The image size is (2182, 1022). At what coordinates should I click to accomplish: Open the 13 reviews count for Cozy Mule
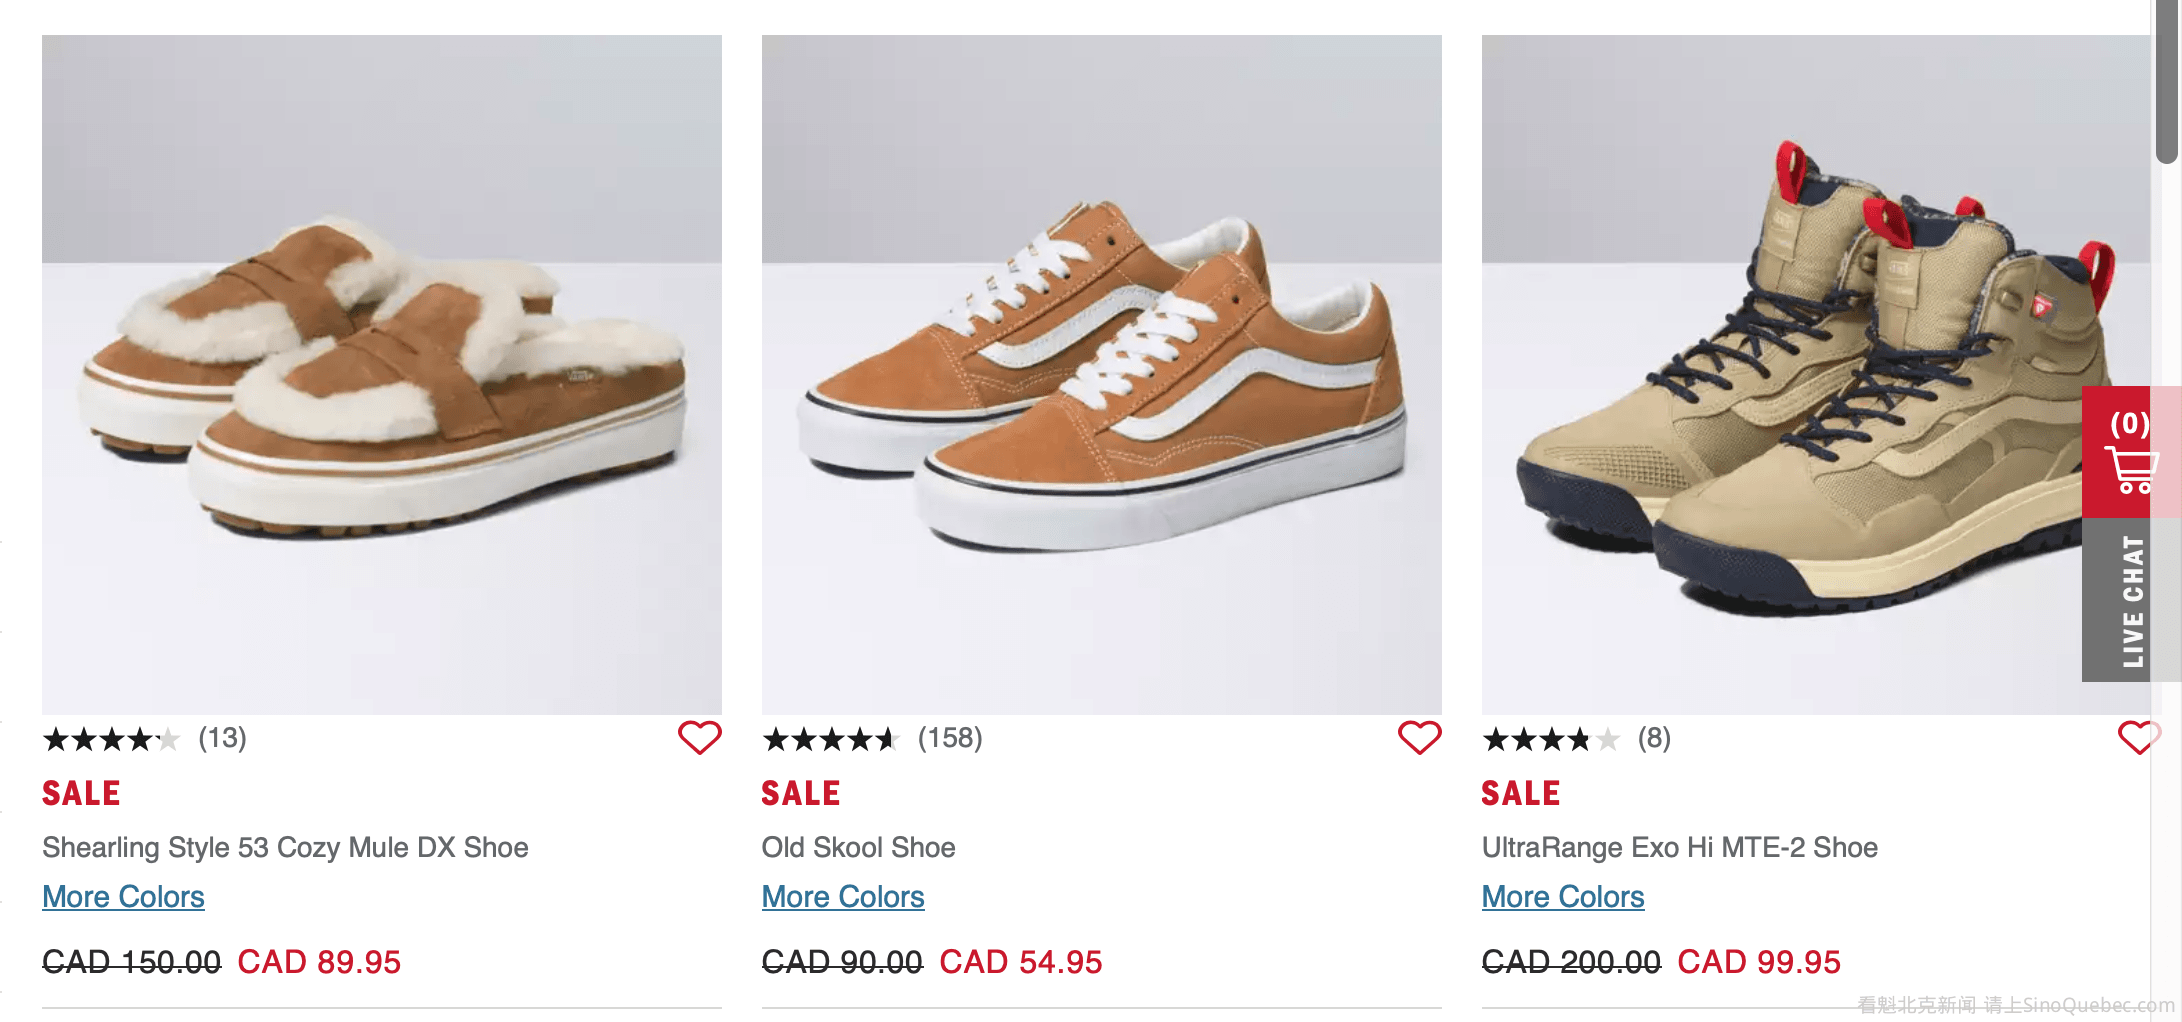pos(222,738)
